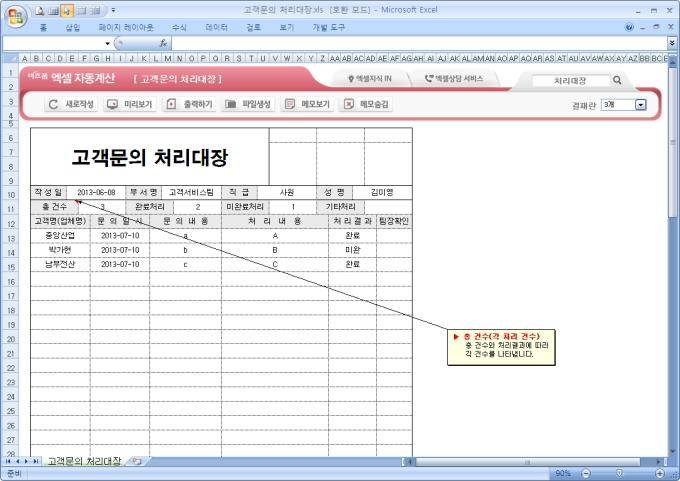Click into the formula bar input area
Image resolution: width=680 pixels, height=481 pixels.
419,43
